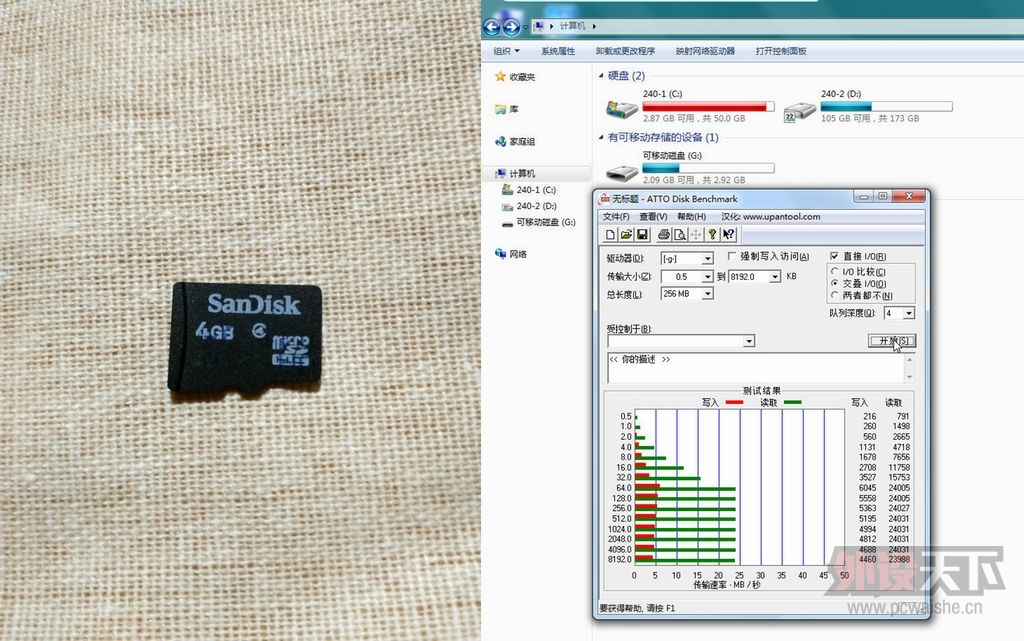The width and height of the screenshot is (1024, 641).
Task: Open the 总长度 dropdown showing 256 MB
Action: pos(707,294)
